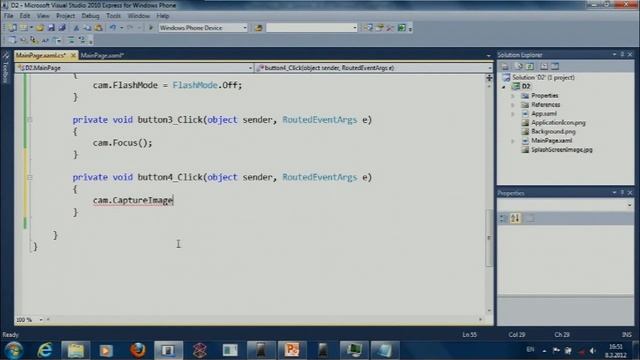Click the Alphabetical sort icon in Properties
This screenshot has width=640, height=360.
tap(515, 218)
